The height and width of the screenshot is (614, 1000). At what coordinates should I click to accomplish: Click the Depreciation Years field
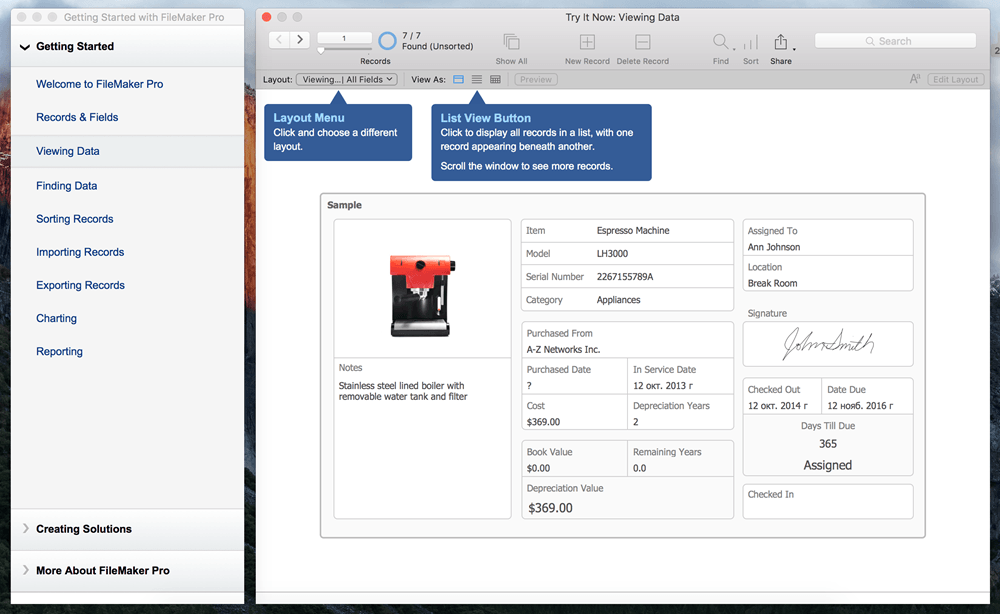680,414
